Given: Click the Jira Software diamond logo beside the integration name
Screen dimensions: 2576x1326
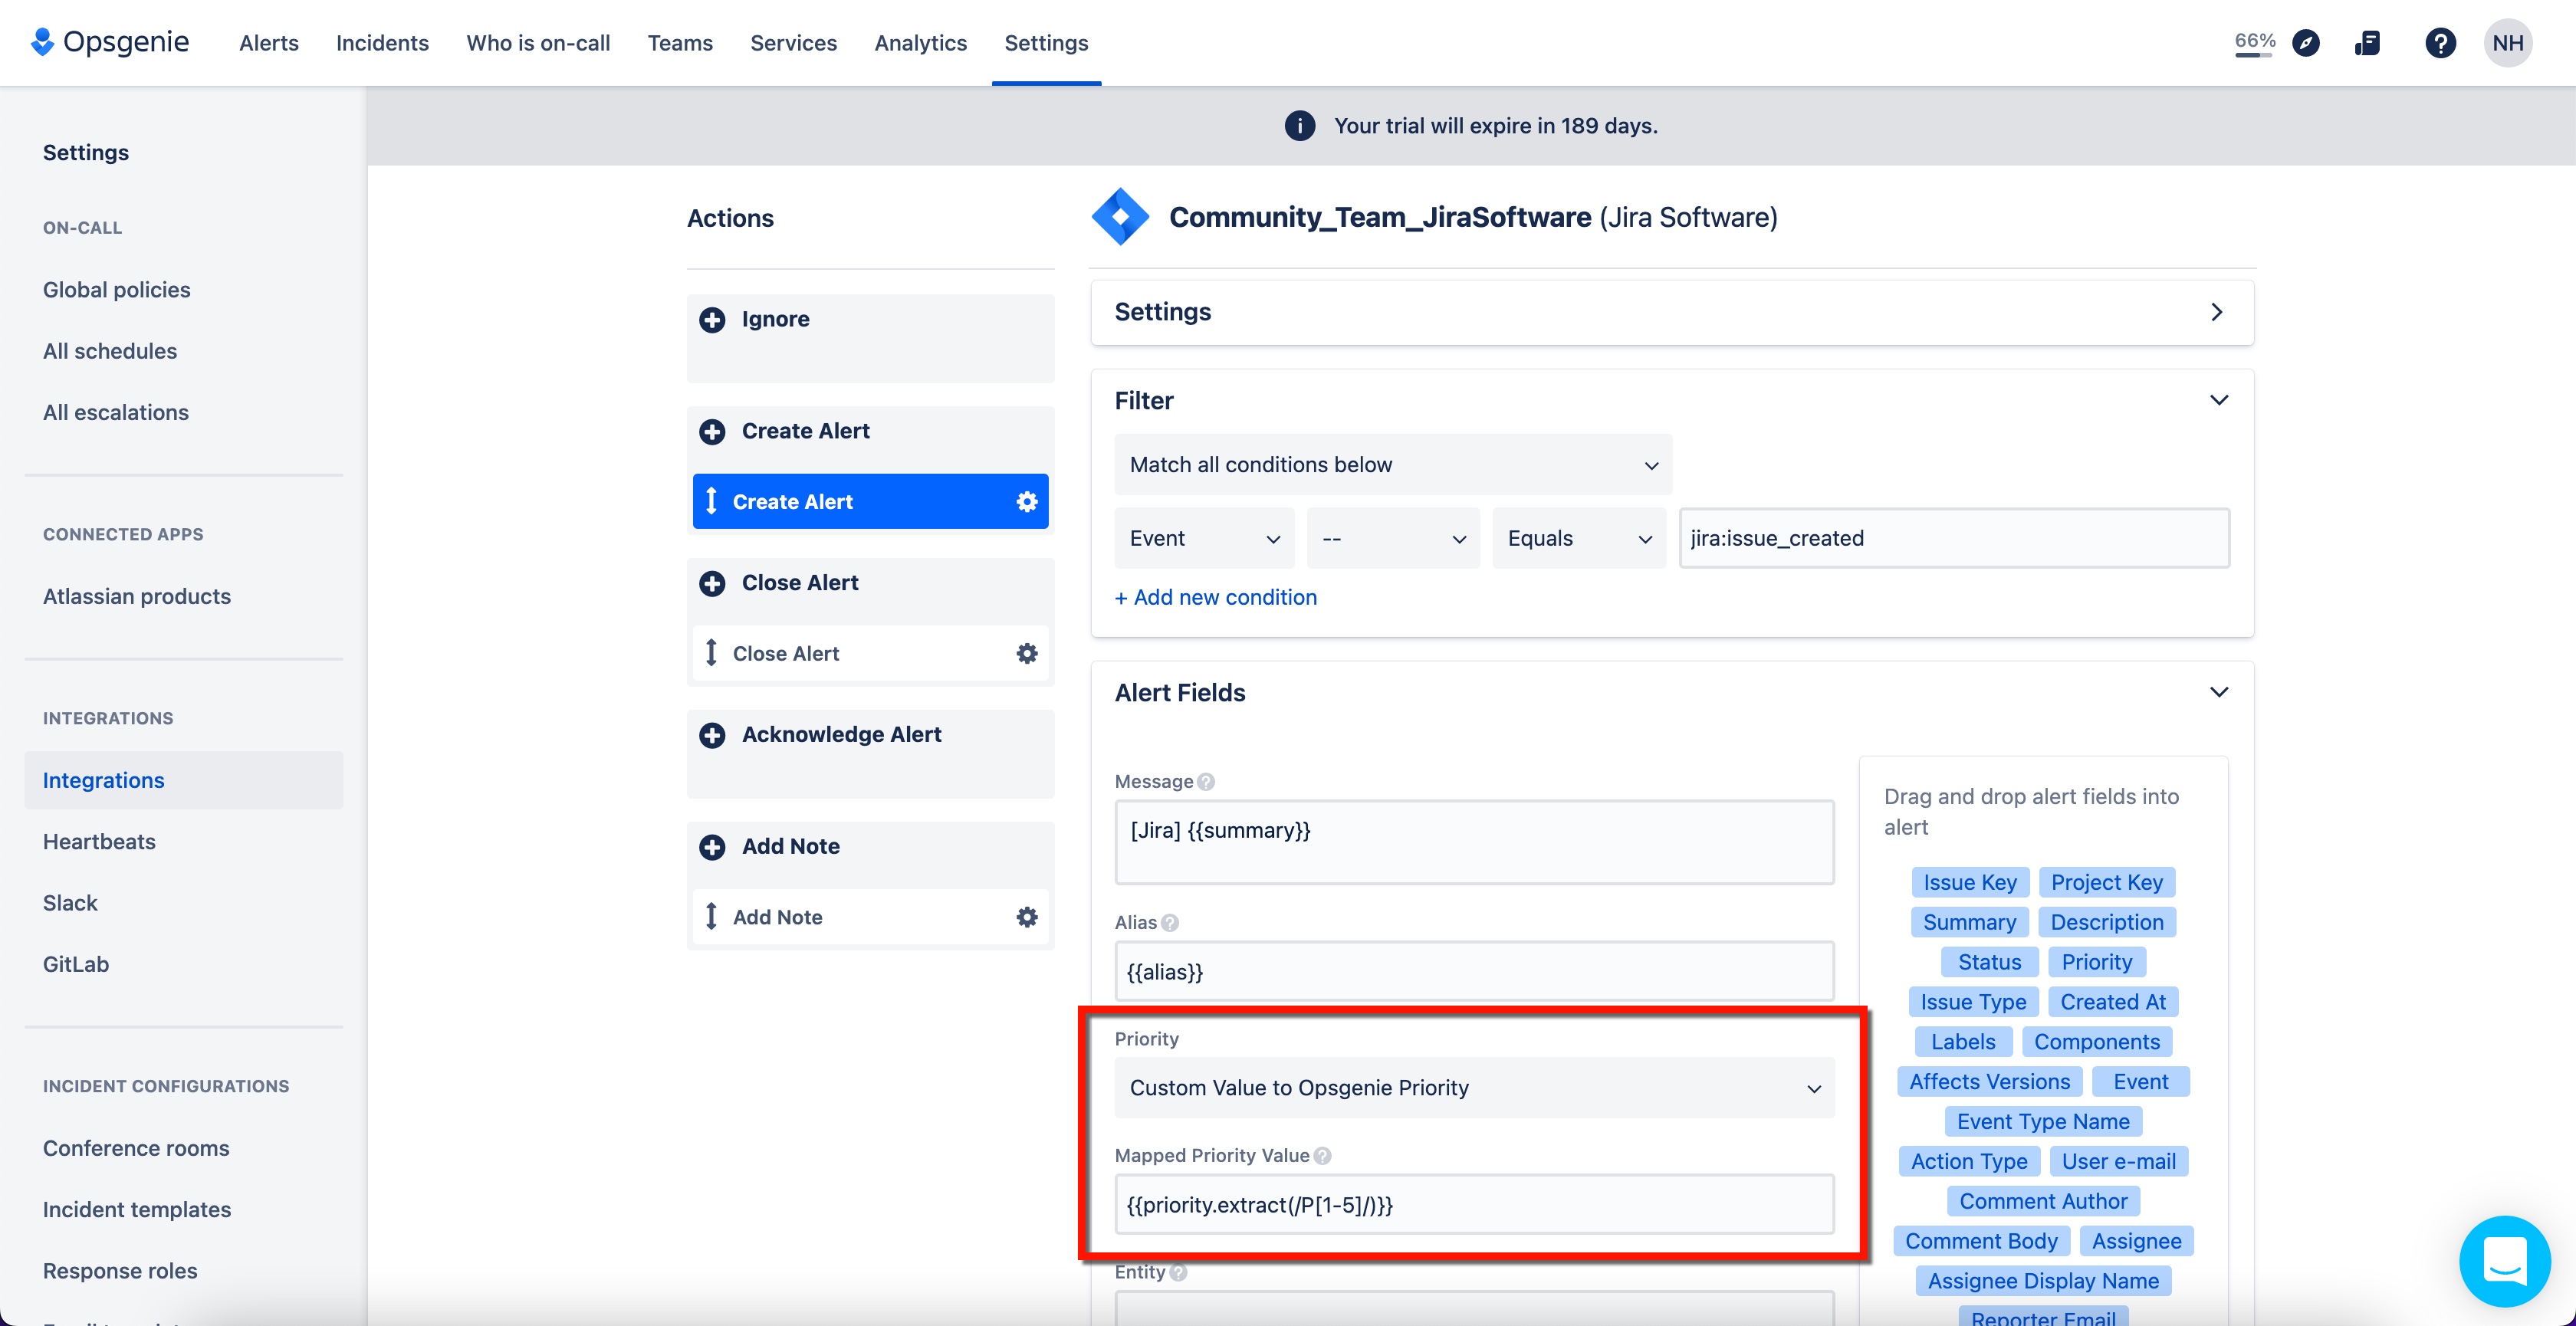Looking at the screenshot, I should [x=1120, y=217].
